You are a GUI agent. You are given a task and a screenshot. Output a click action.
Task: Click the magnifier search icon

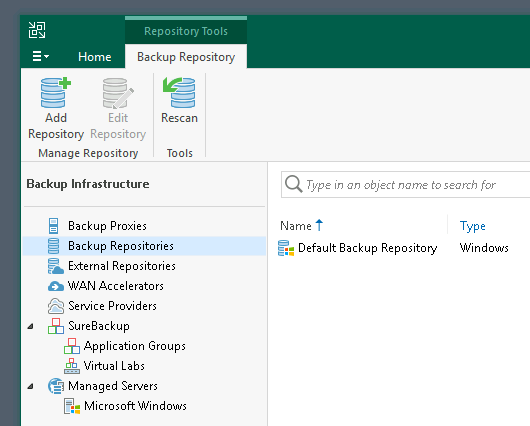293,184
